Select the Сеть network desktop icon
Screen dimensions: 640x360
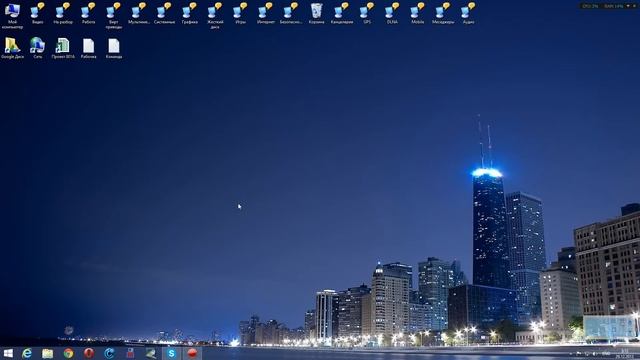[38, 48]
